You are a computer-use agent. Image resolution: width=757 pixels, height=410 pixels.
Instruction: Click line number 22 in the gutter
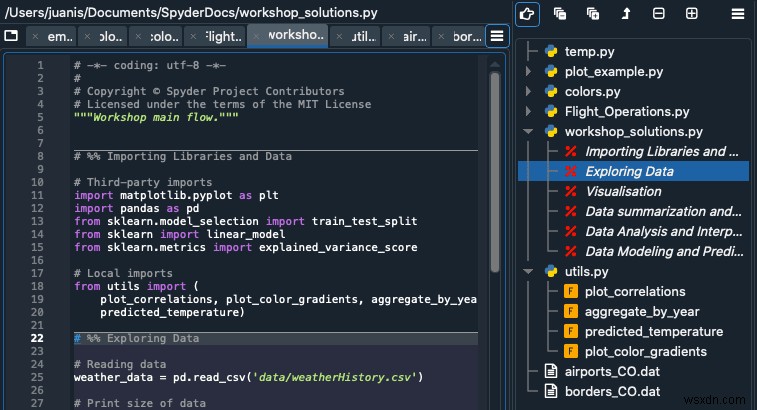pos(37,338)
